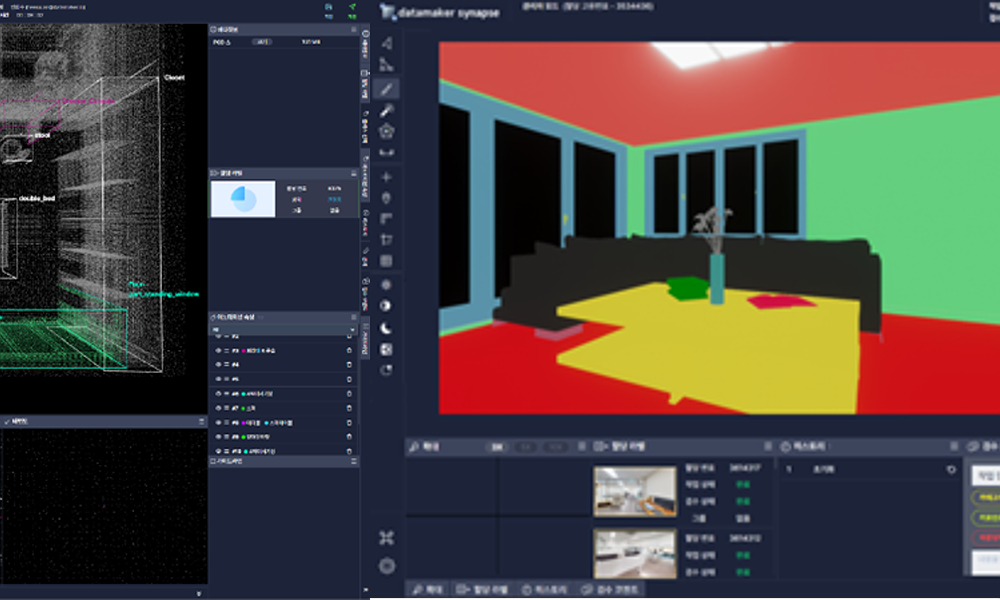1000x600 pixels.
Task: Select the pin marker tool icon
Action: (386, 198)
